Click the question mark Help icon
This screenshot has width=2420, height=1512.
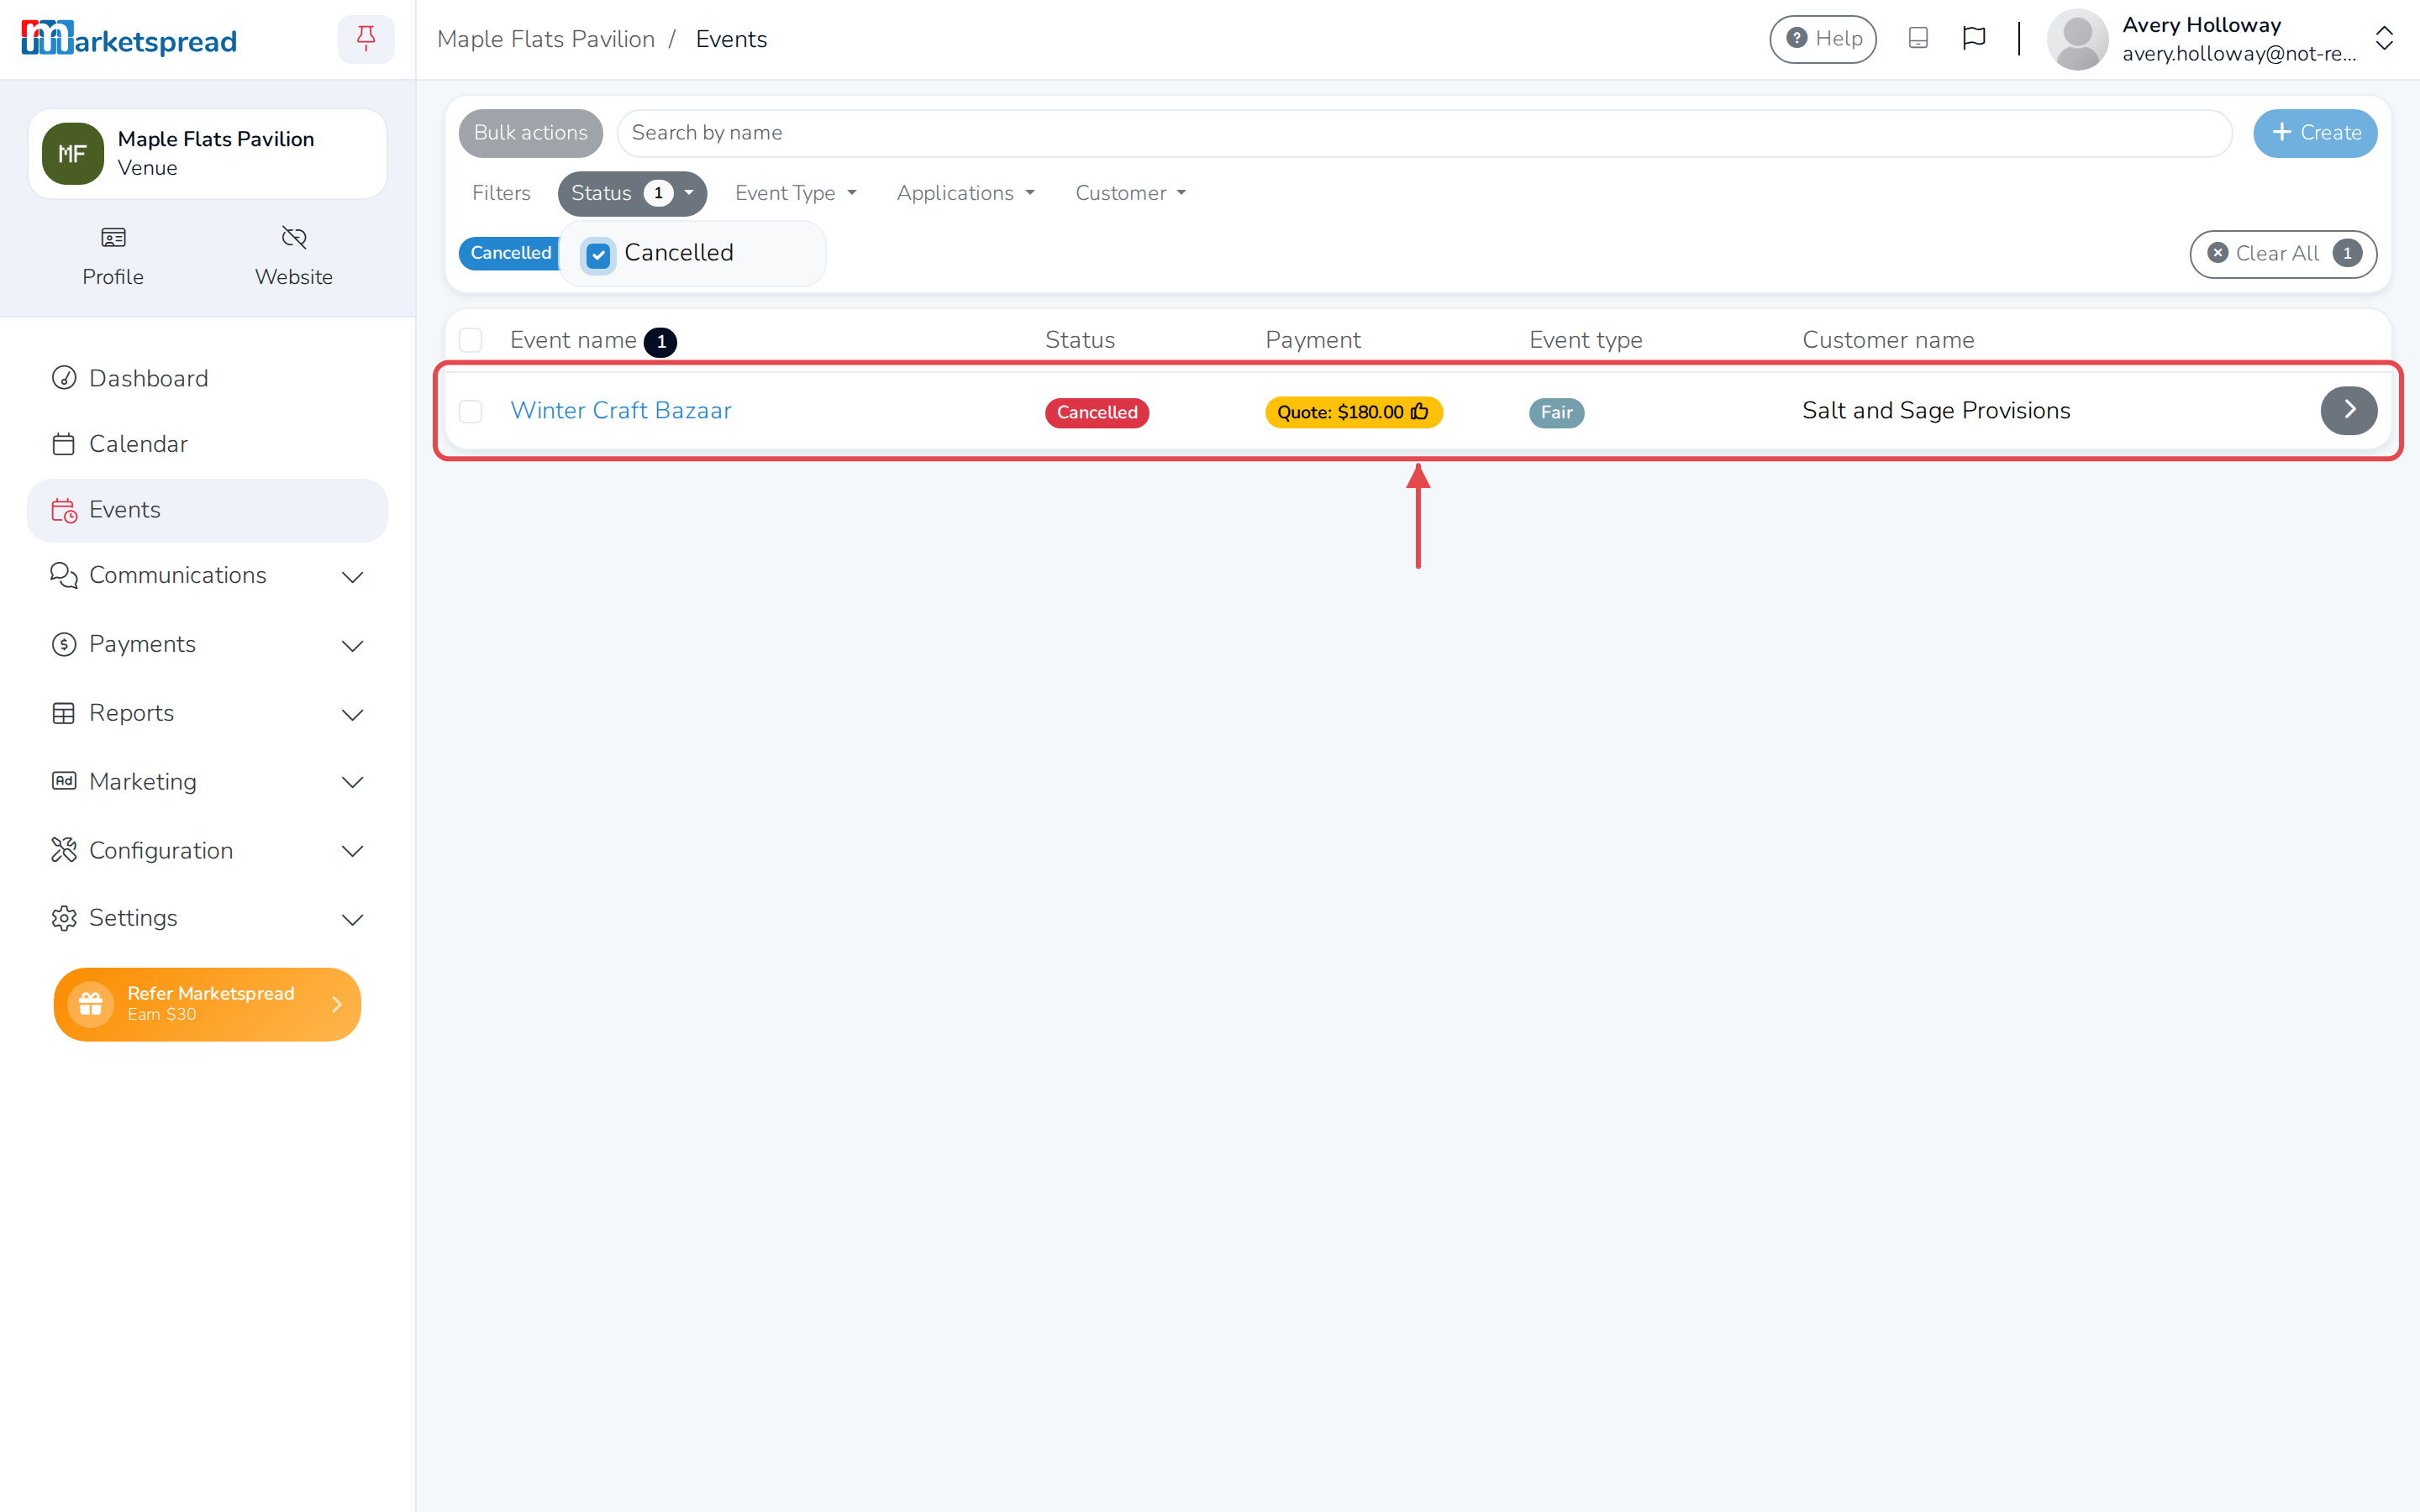tap(1796, 38)
